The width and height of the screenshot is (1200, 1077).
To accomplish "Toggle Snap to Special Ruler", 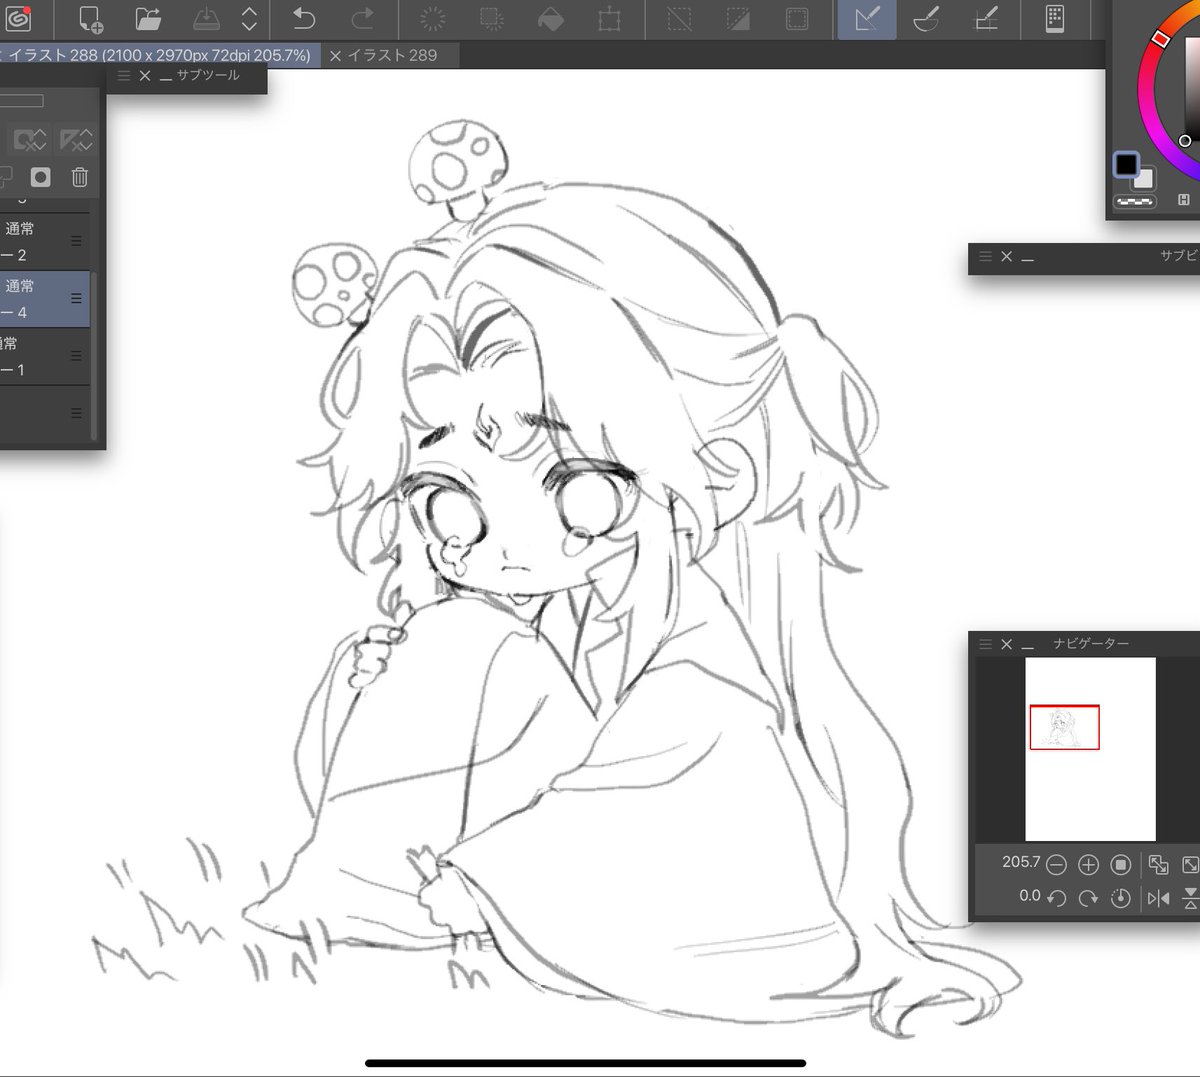I will [x=926, y=19].
